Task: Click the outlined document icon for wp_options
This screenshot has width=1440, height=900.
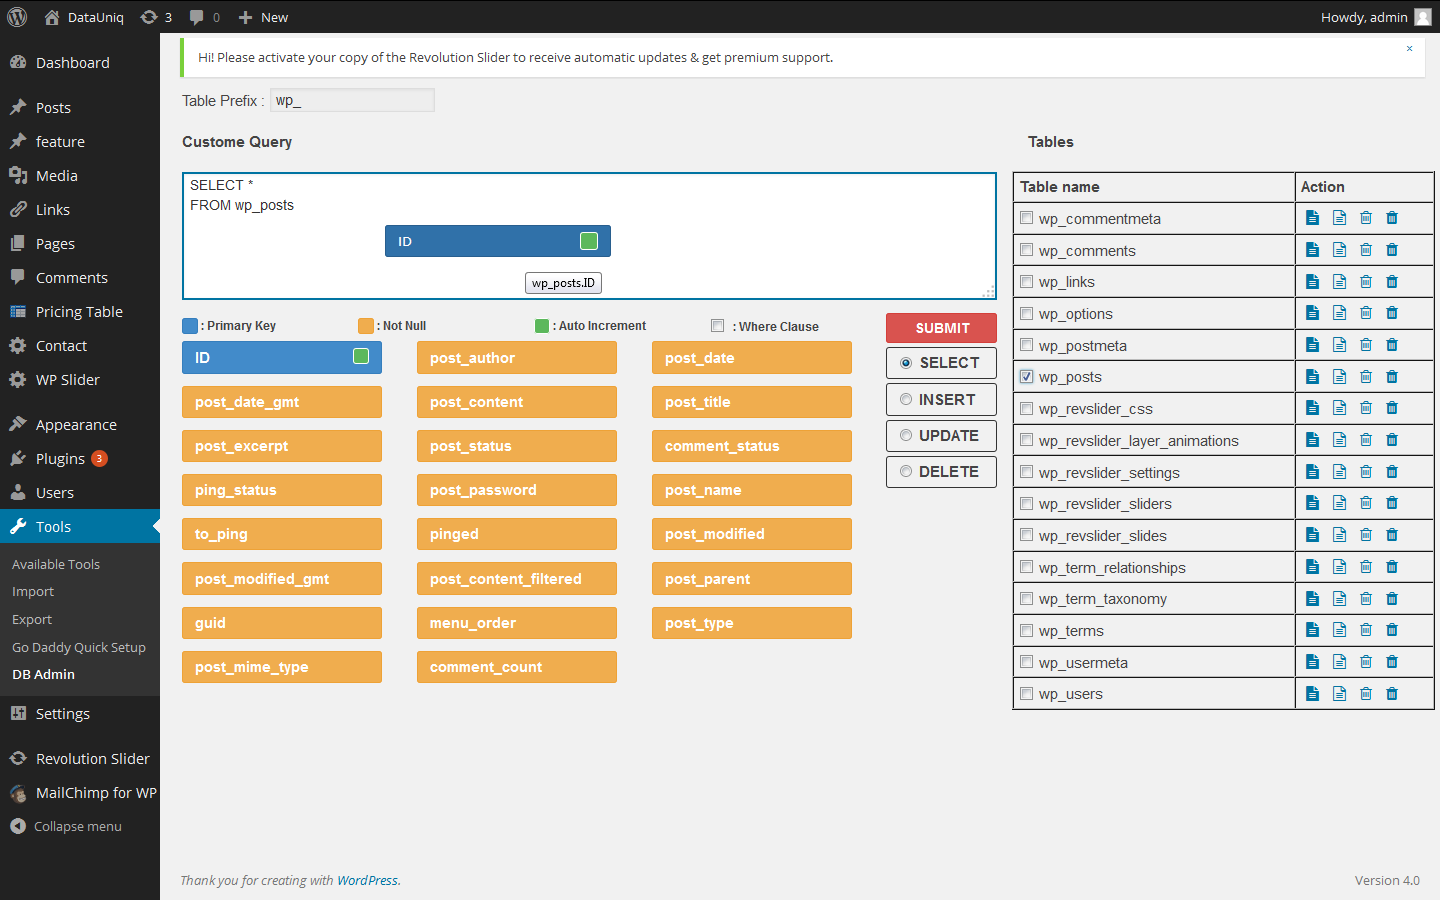Action: (1339, 313)
